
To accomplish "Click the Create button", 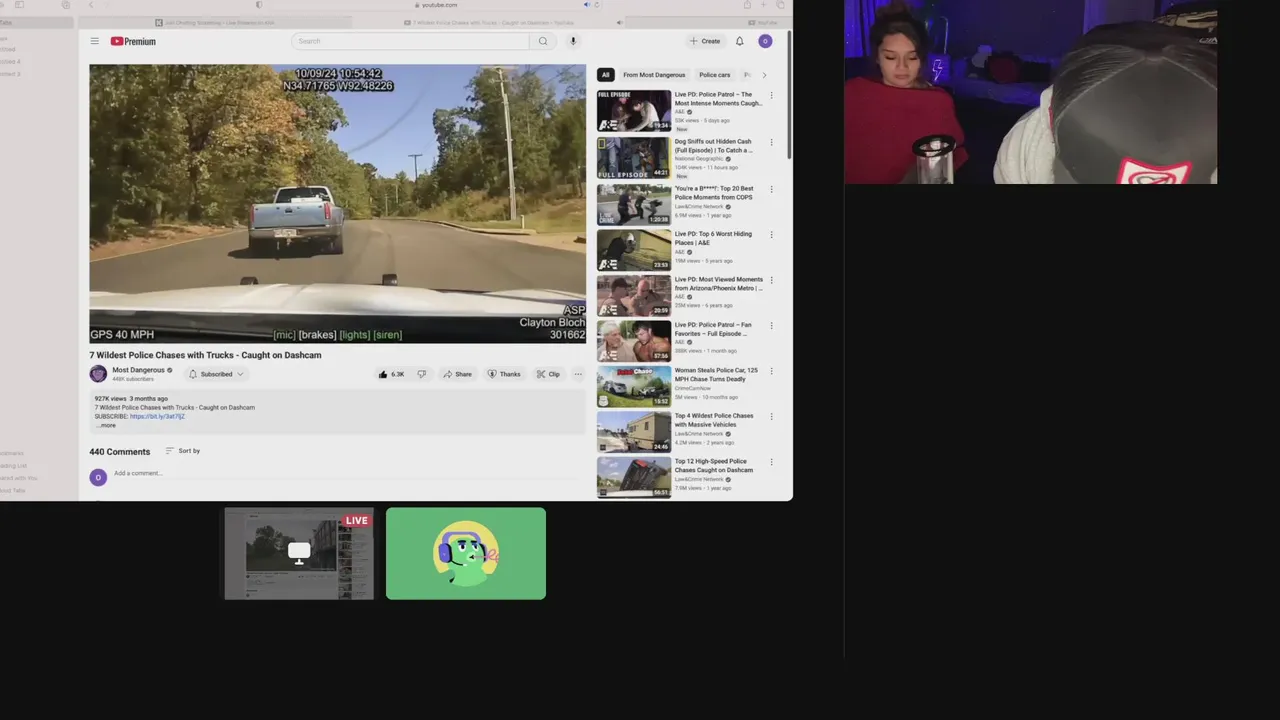I will pyautogui.click(x=705, y=41).
